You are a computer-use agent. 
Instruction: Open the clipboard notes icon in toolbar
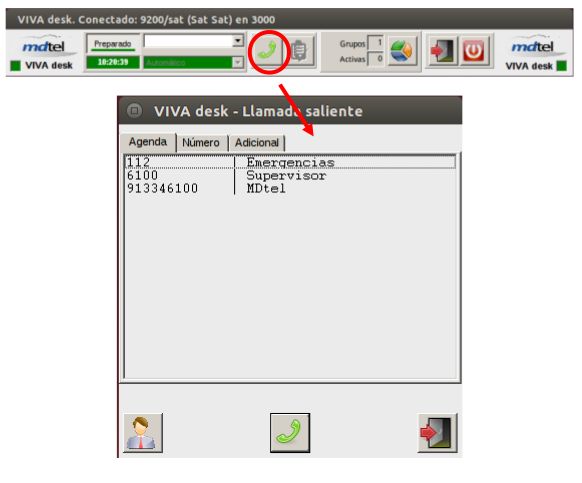coord(299,51)
